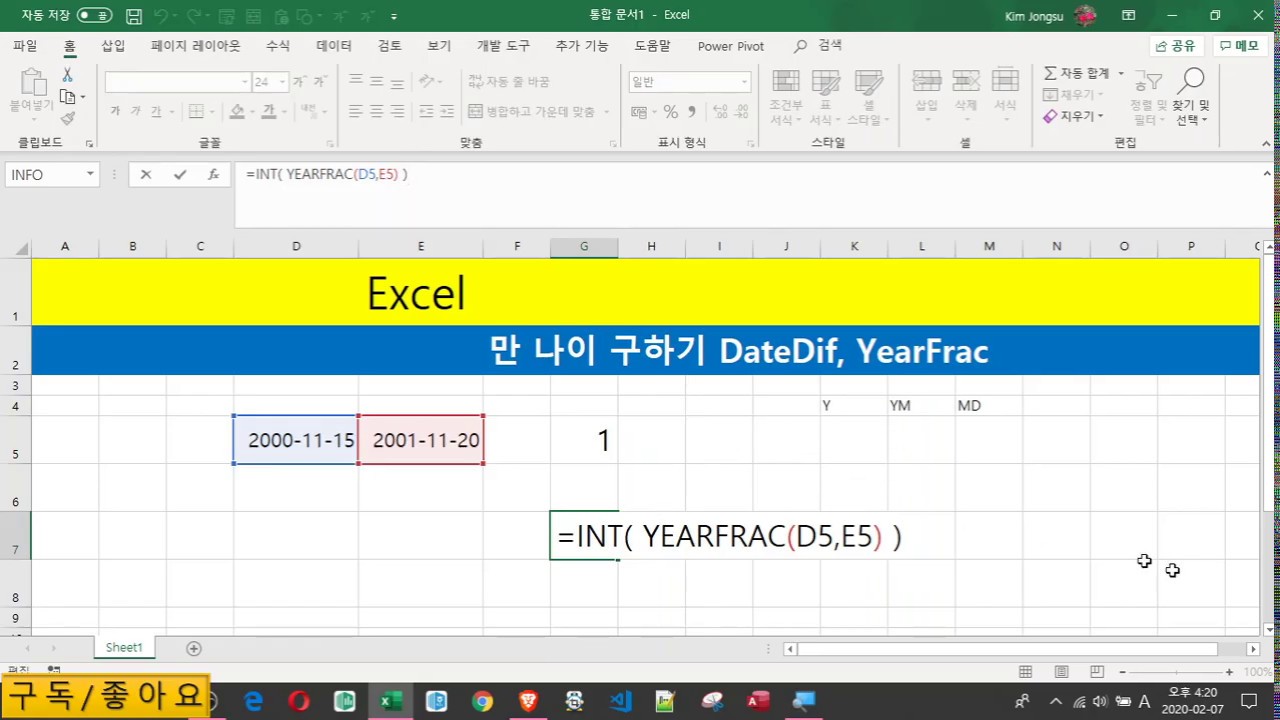Click the borders icon
Screen dimensions: 1280x720
click(196, 112)
